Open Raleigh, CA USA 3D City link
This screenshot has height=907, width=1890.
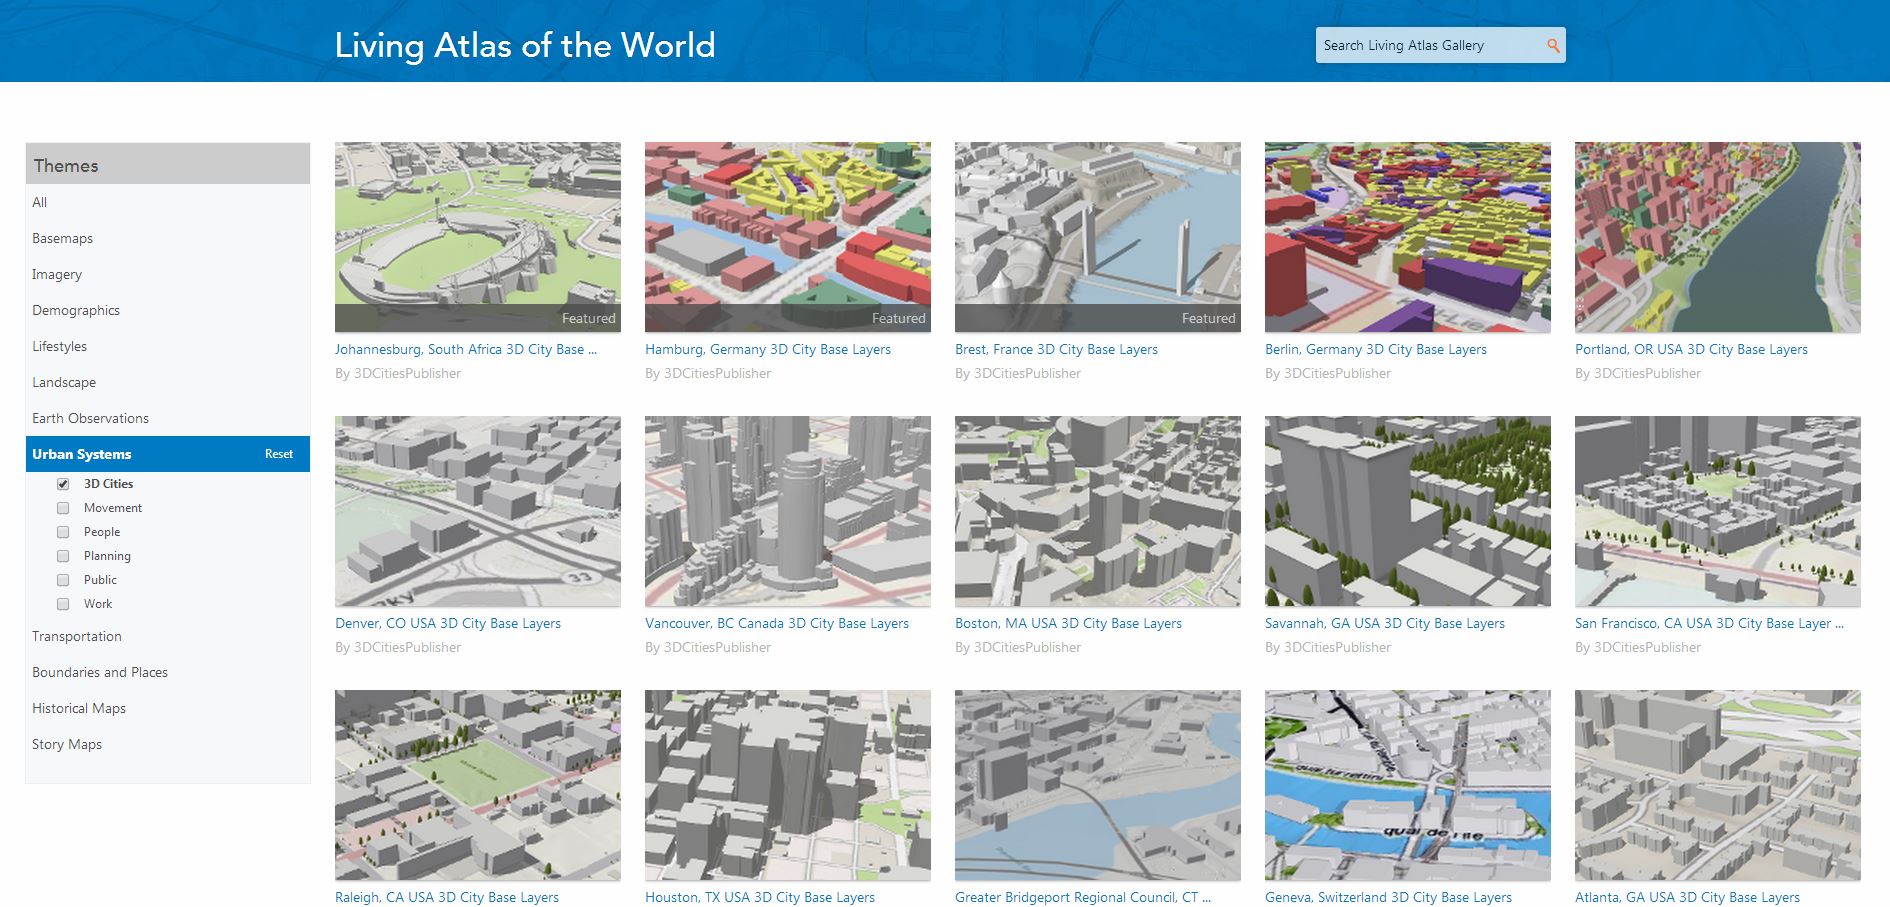447,897
